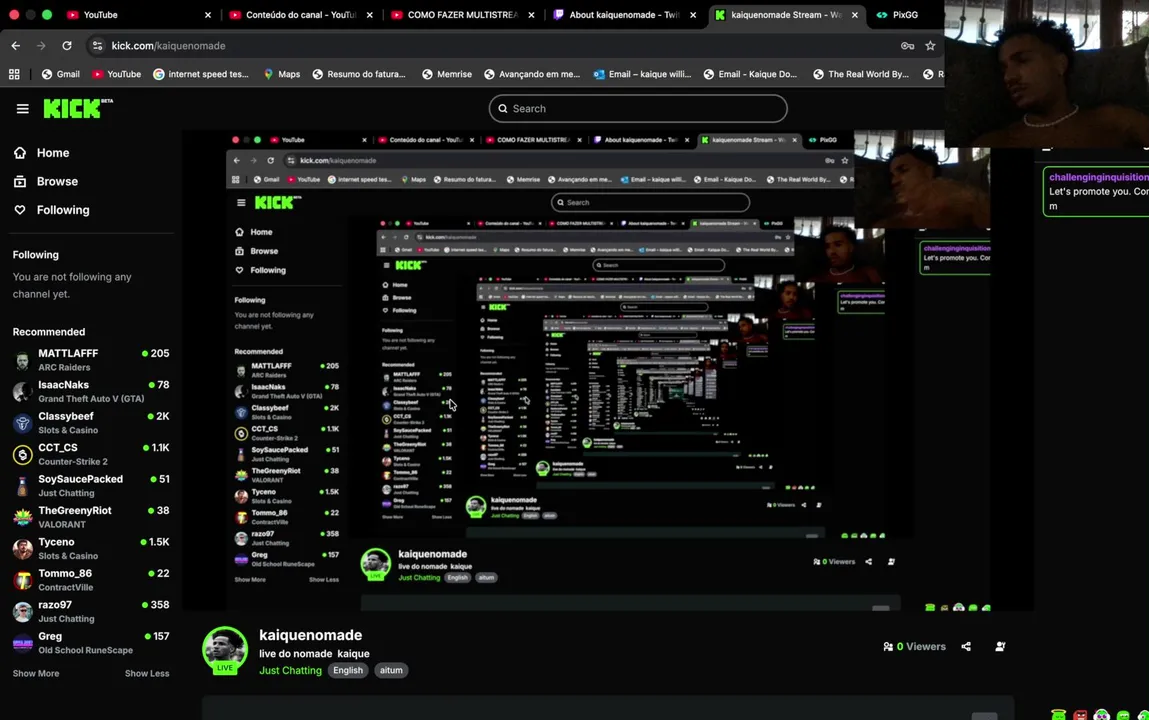
Task: Go to Home in the sidebar
Action: (x=42, y=153)
